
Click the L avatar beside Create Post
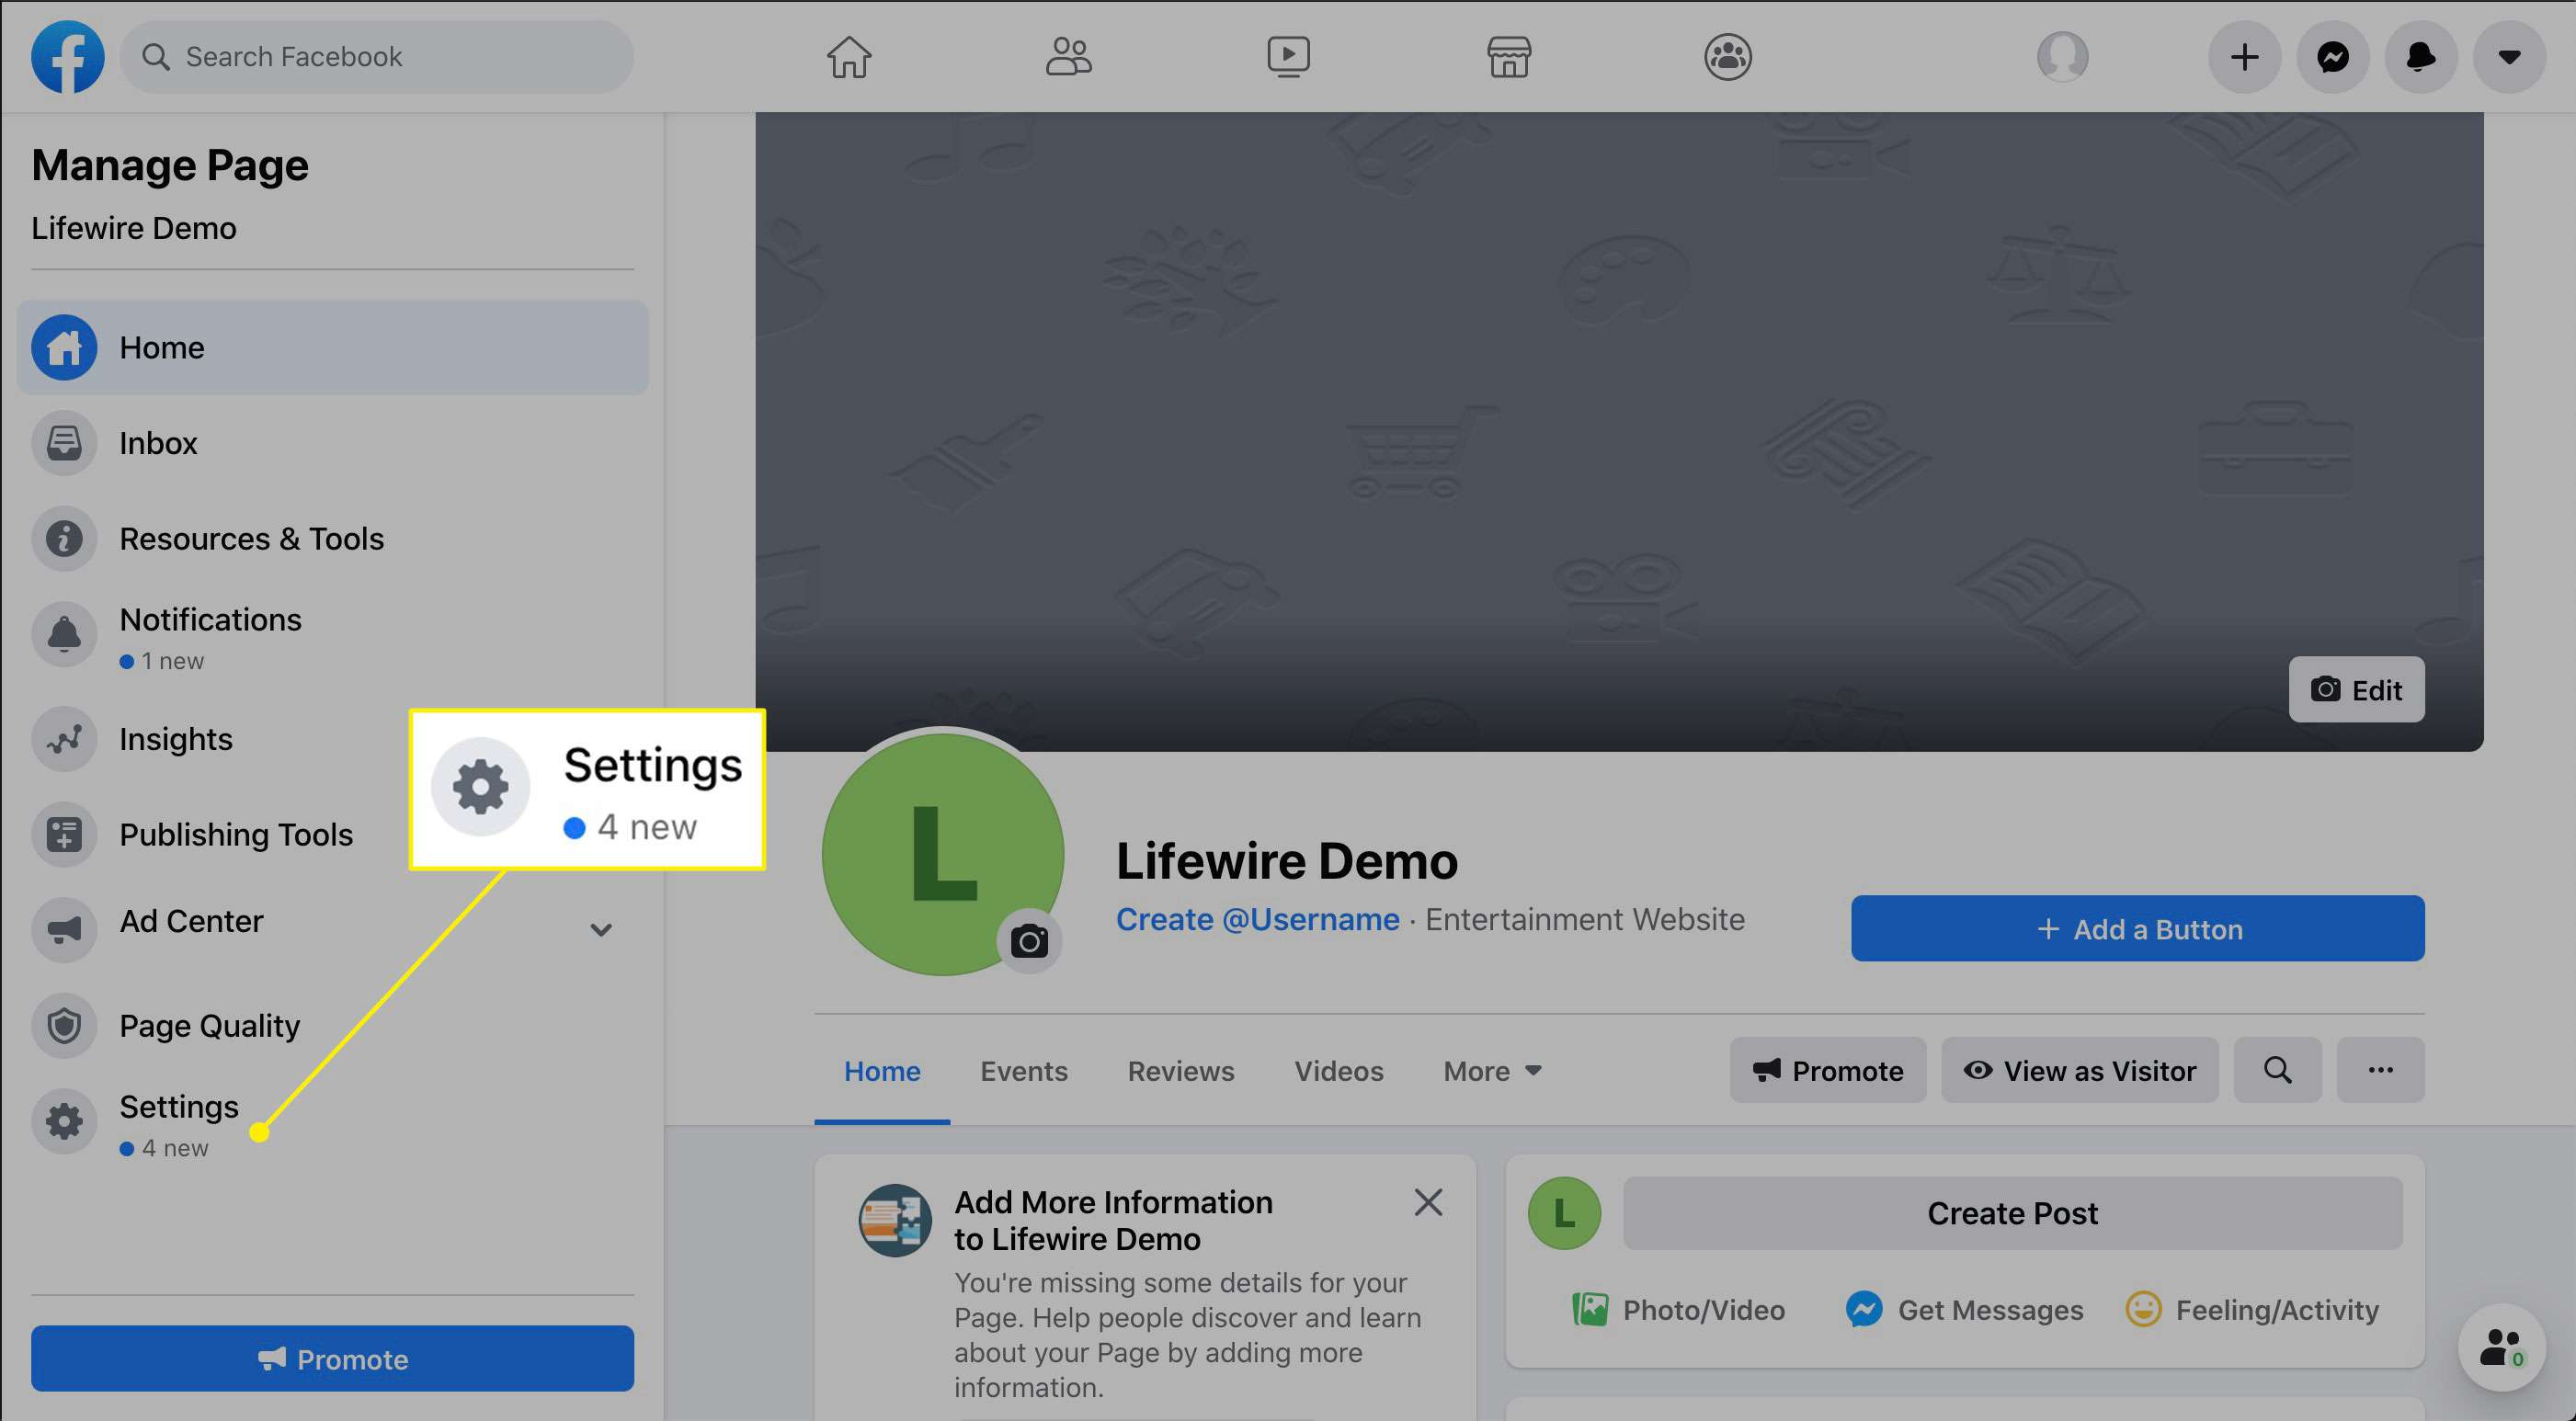pyautogui.click(x=1564, y=1214)
